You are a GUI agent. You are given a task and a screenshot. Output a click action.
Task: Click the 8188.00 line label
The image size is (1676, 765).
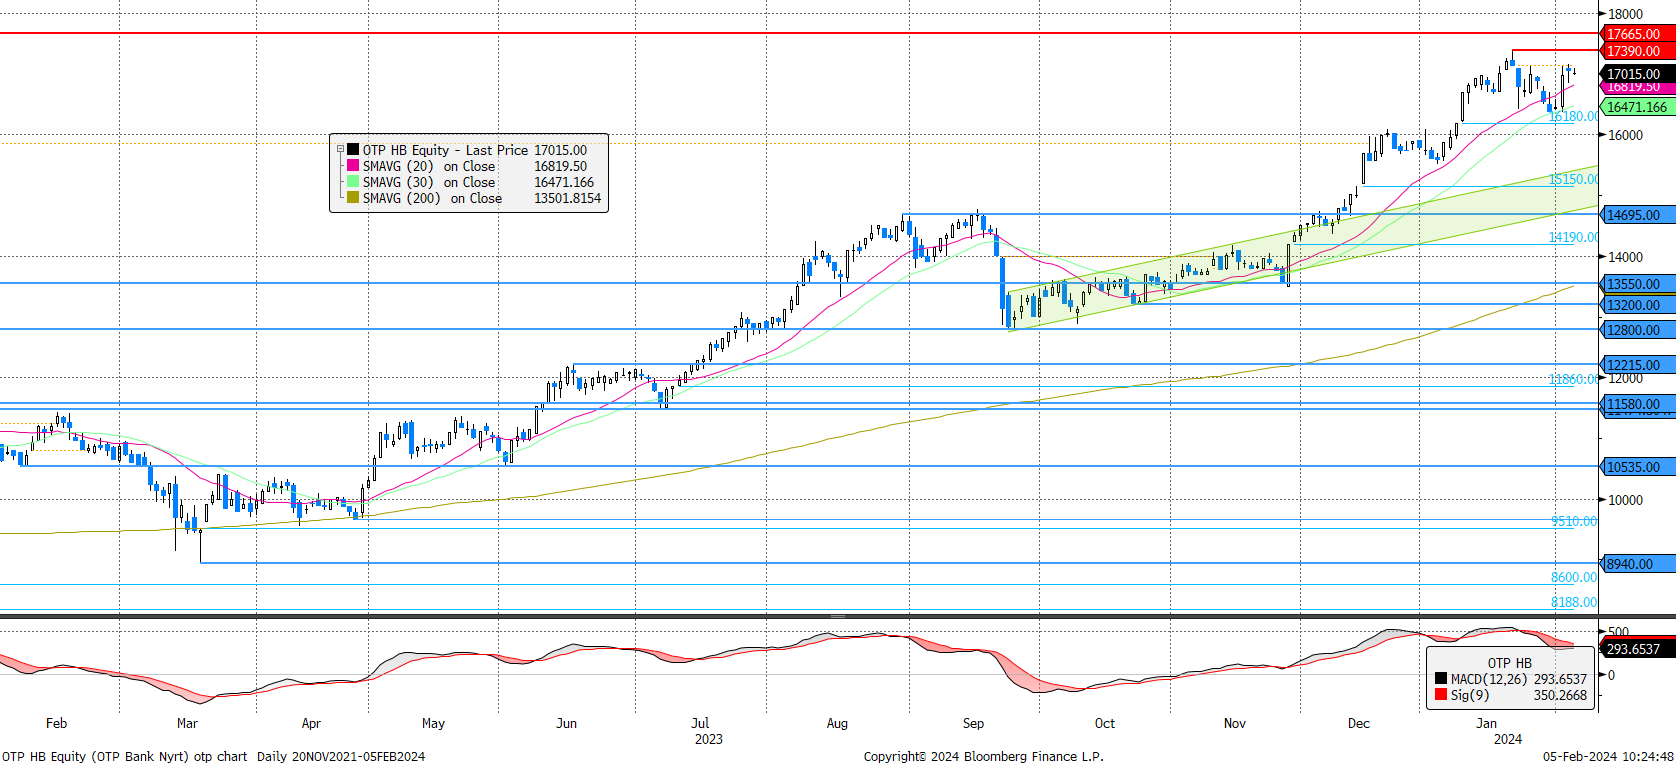[x=1574, y=602]
